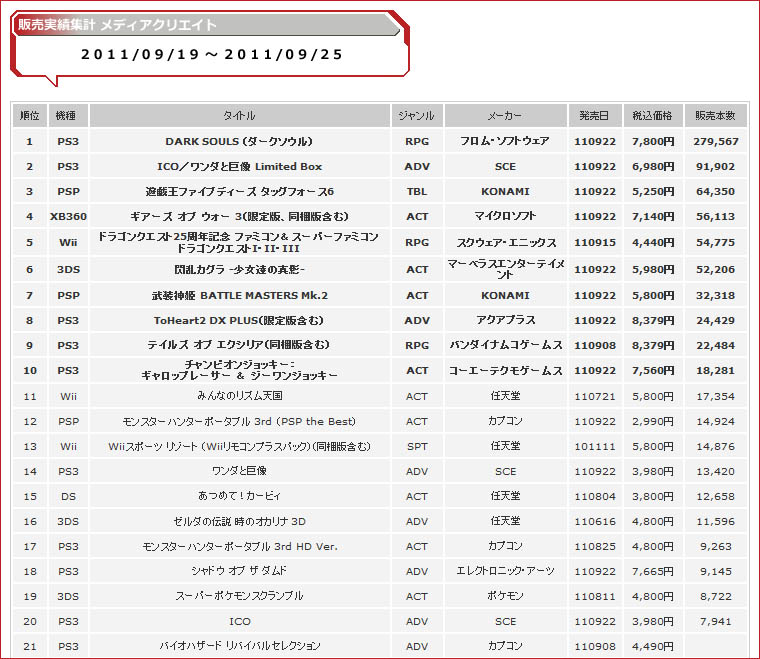Screen dimensions: 760x659
Task: Click the price 2,990円
Action: click(x=653, y=422)
